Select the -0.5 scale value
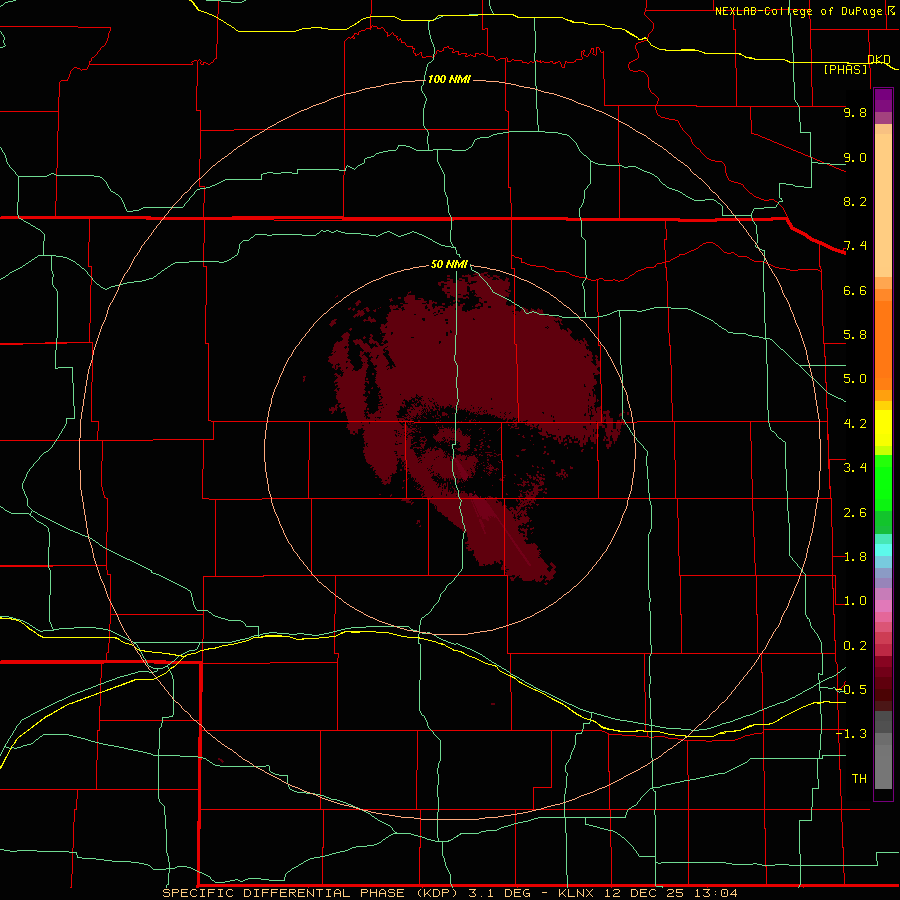 click(851, 690)
